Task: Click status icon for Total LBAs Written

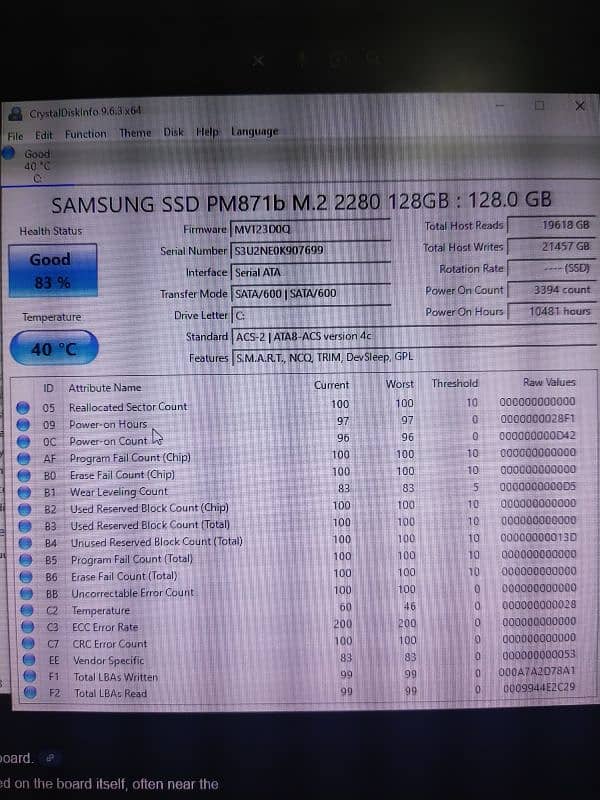Action: pyautogui.click(x=30, y=676)
